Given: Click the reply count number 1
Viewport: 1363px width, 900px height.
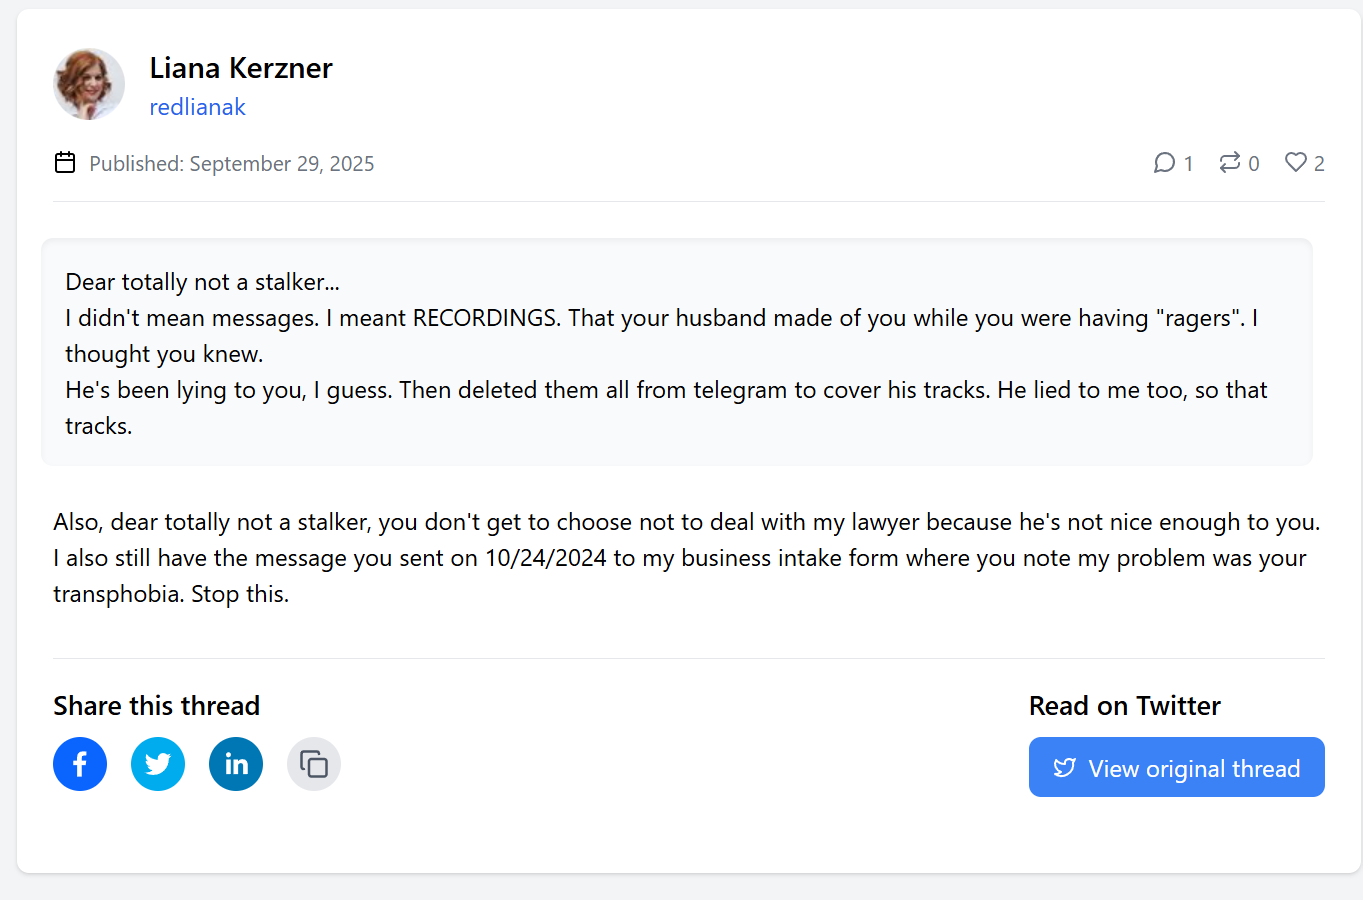Looking at the screenshot, I should tap(1188, 163).
